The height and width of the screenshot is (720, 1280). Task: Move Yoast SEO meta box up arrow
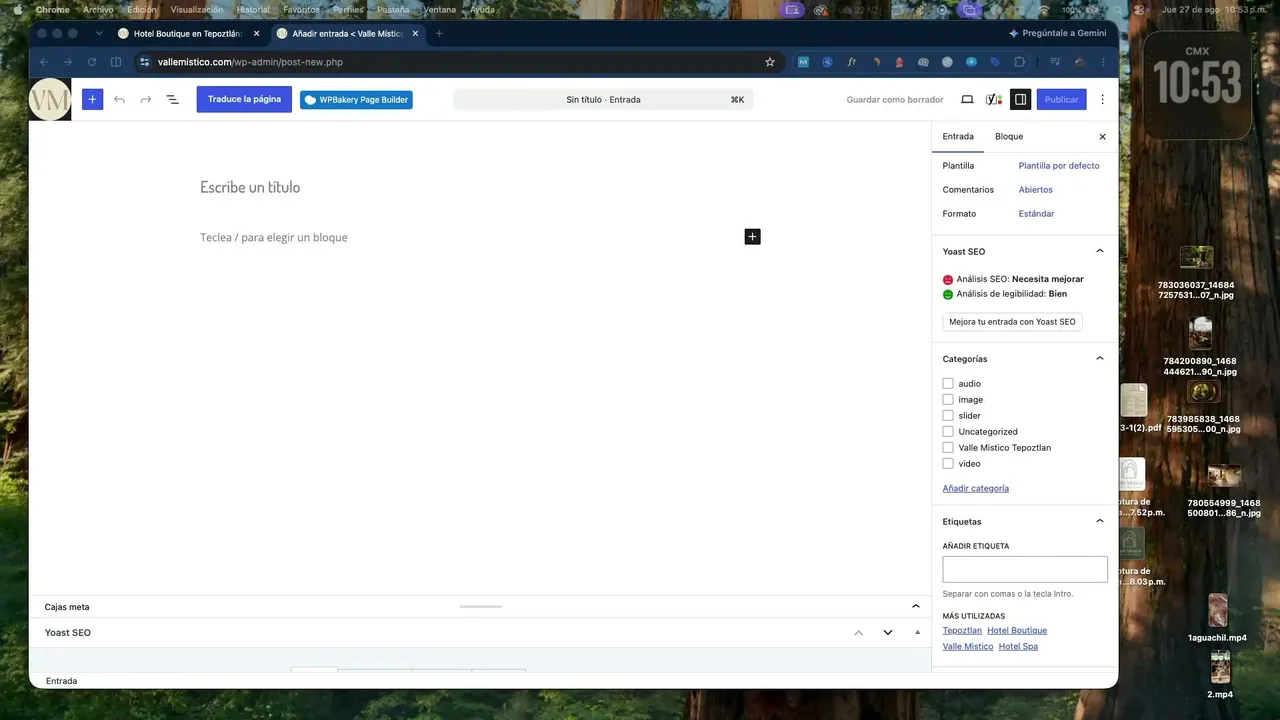point(858,633)
